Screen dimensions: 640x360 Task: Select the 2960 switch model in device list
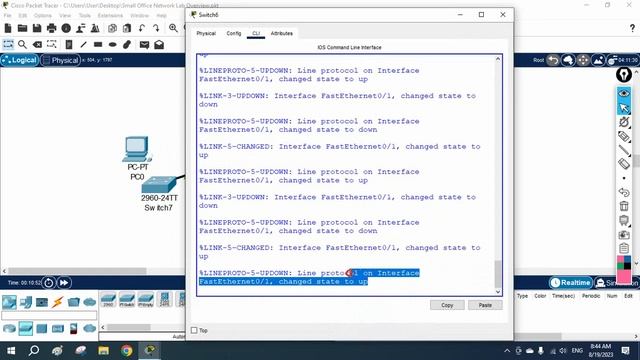[x=108, y=300]
